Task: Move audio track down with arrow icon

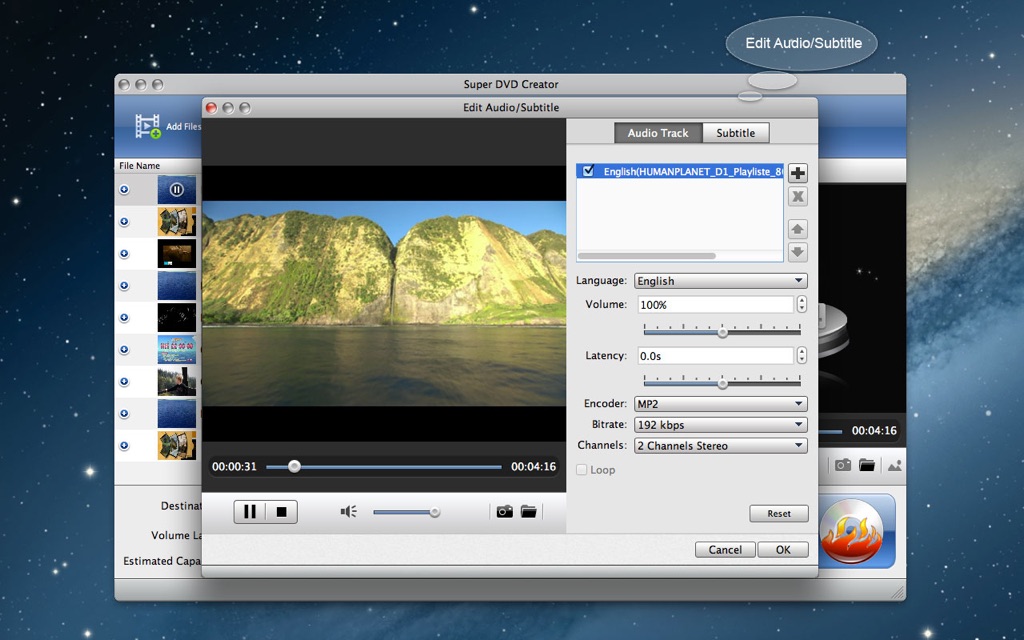Action: click(x=797, y=253)
